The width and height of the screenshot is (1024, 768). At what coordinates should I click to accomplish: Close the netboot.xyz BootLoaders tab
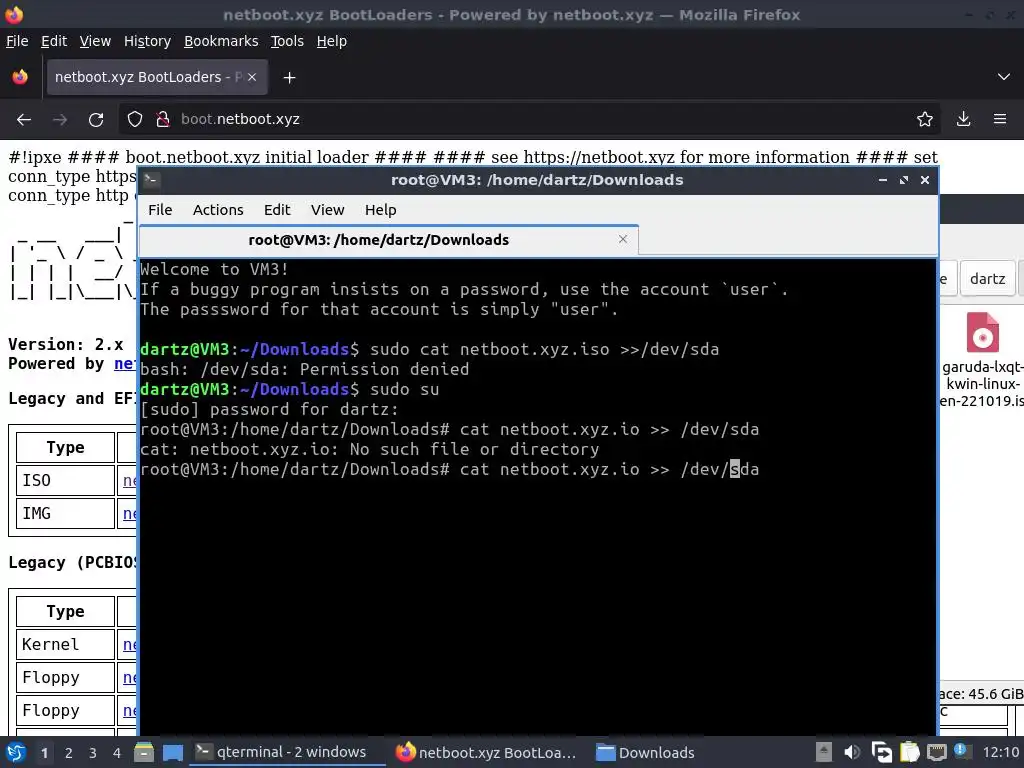[252, 77]
